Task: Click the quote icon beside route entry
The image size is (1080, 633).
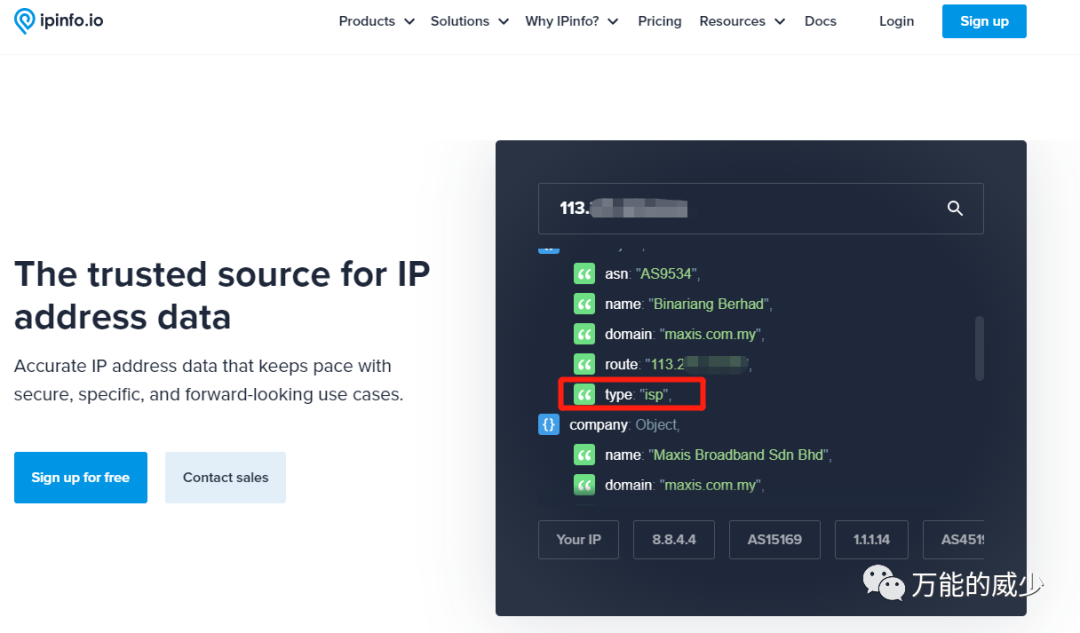Action: (584, 364)
